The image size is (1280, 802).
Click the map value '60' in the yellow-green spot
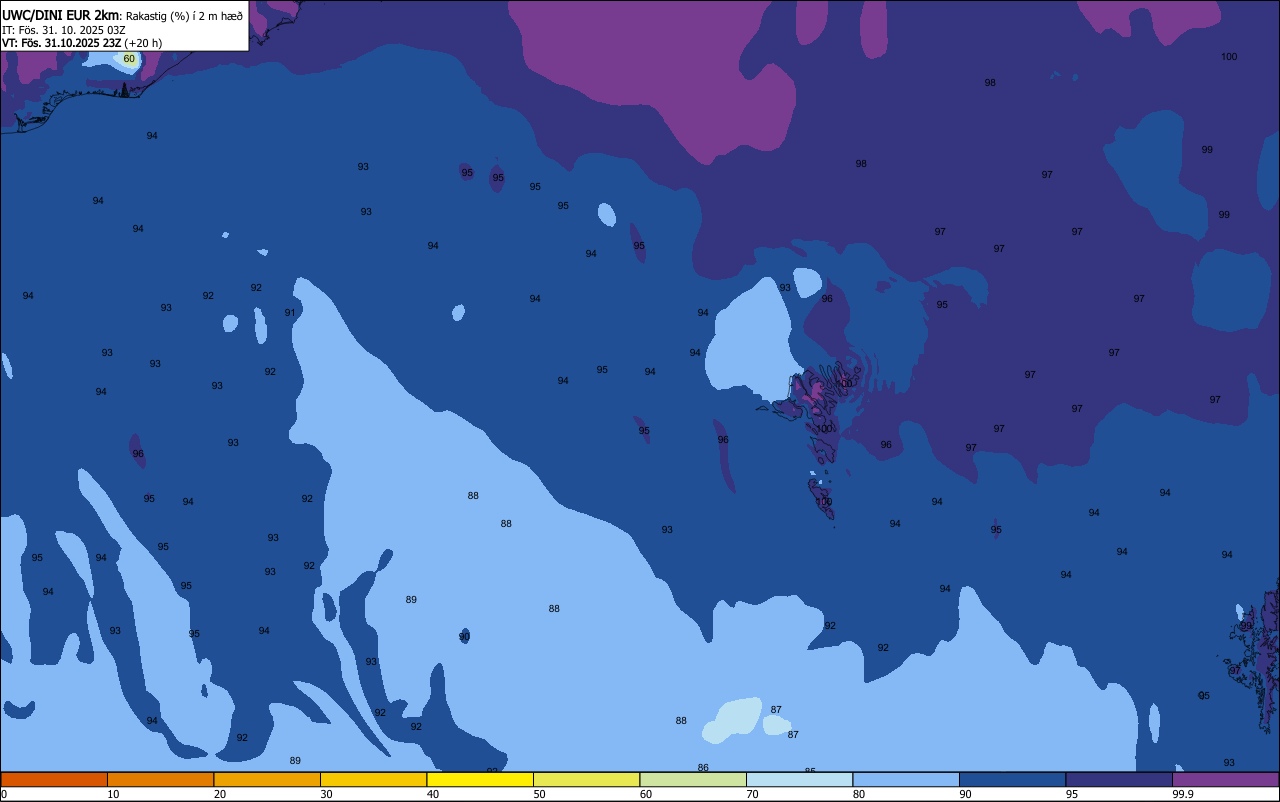pyautogui.click(x=129, y=59)
